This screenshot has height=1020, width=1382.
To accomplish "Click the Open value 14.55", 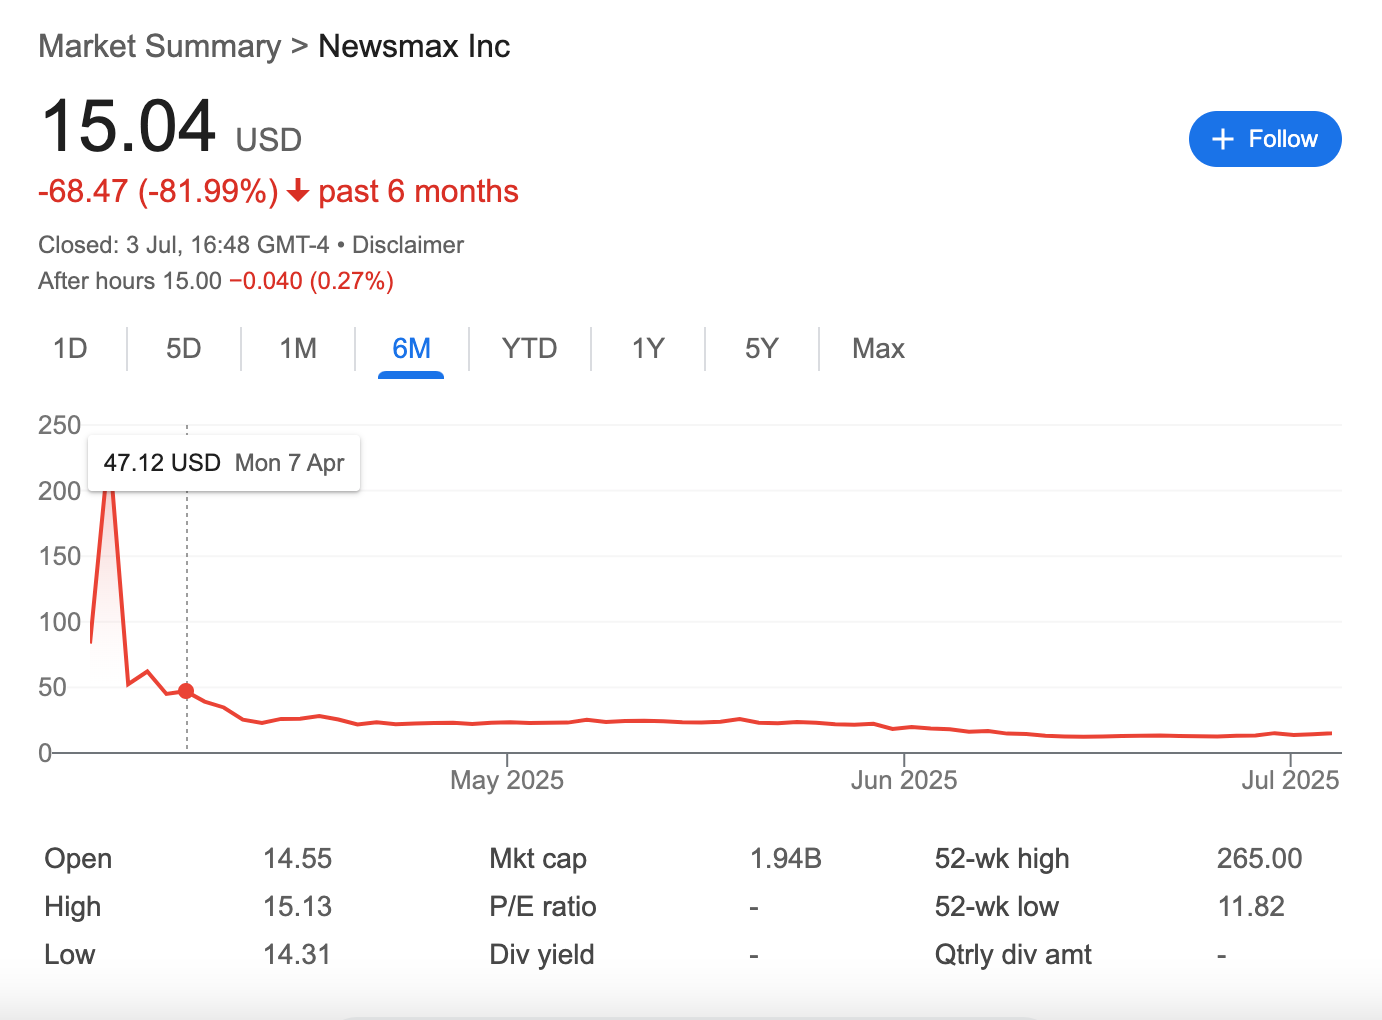I will click(297, 858).
